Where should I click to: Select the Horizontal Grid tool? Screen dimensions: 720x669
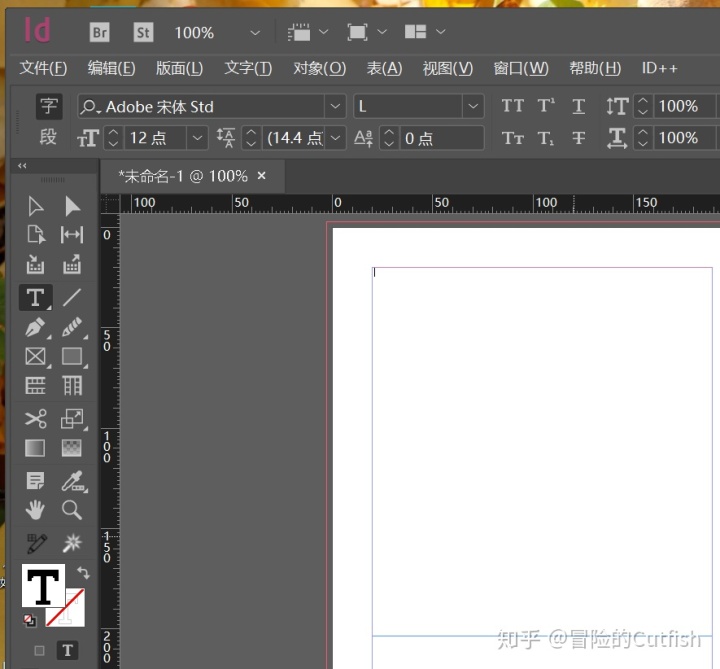35,386
